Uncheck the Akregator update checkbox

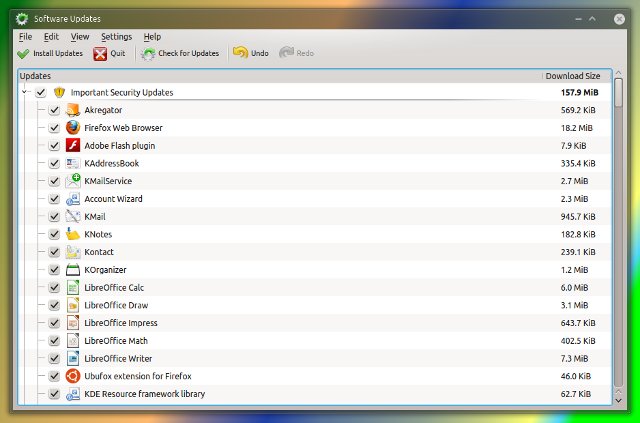(x=54, y=110)
